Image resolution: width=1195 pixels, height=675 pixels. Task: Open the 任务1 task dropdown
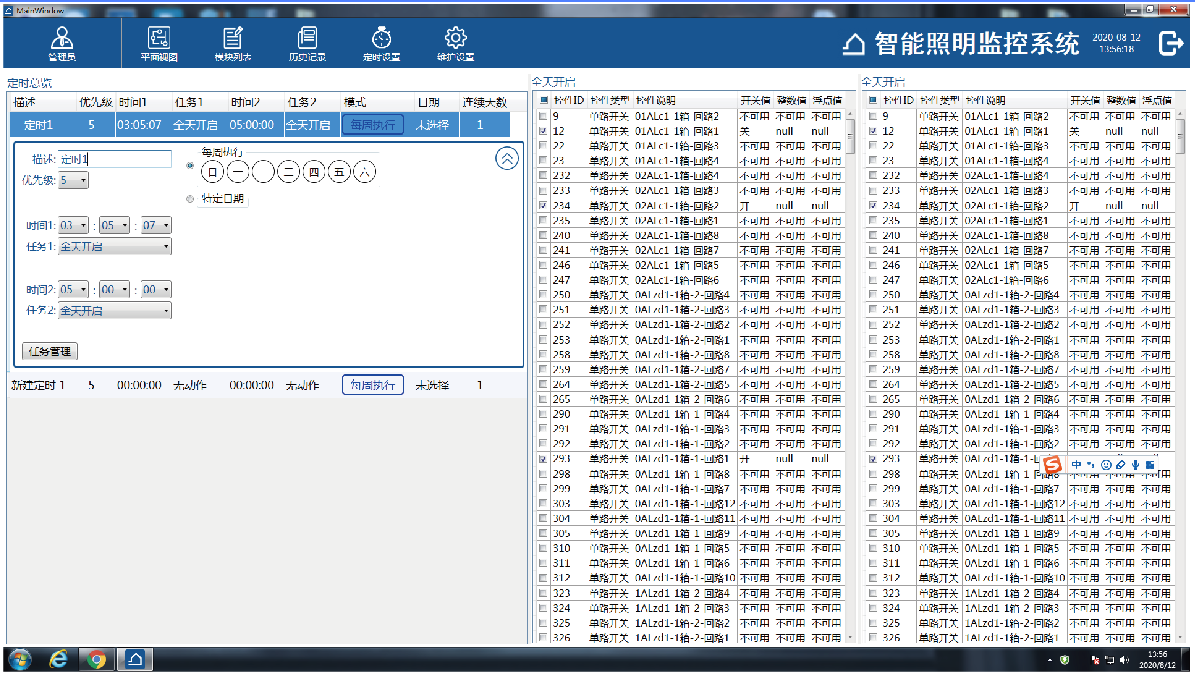click(115, 247)
